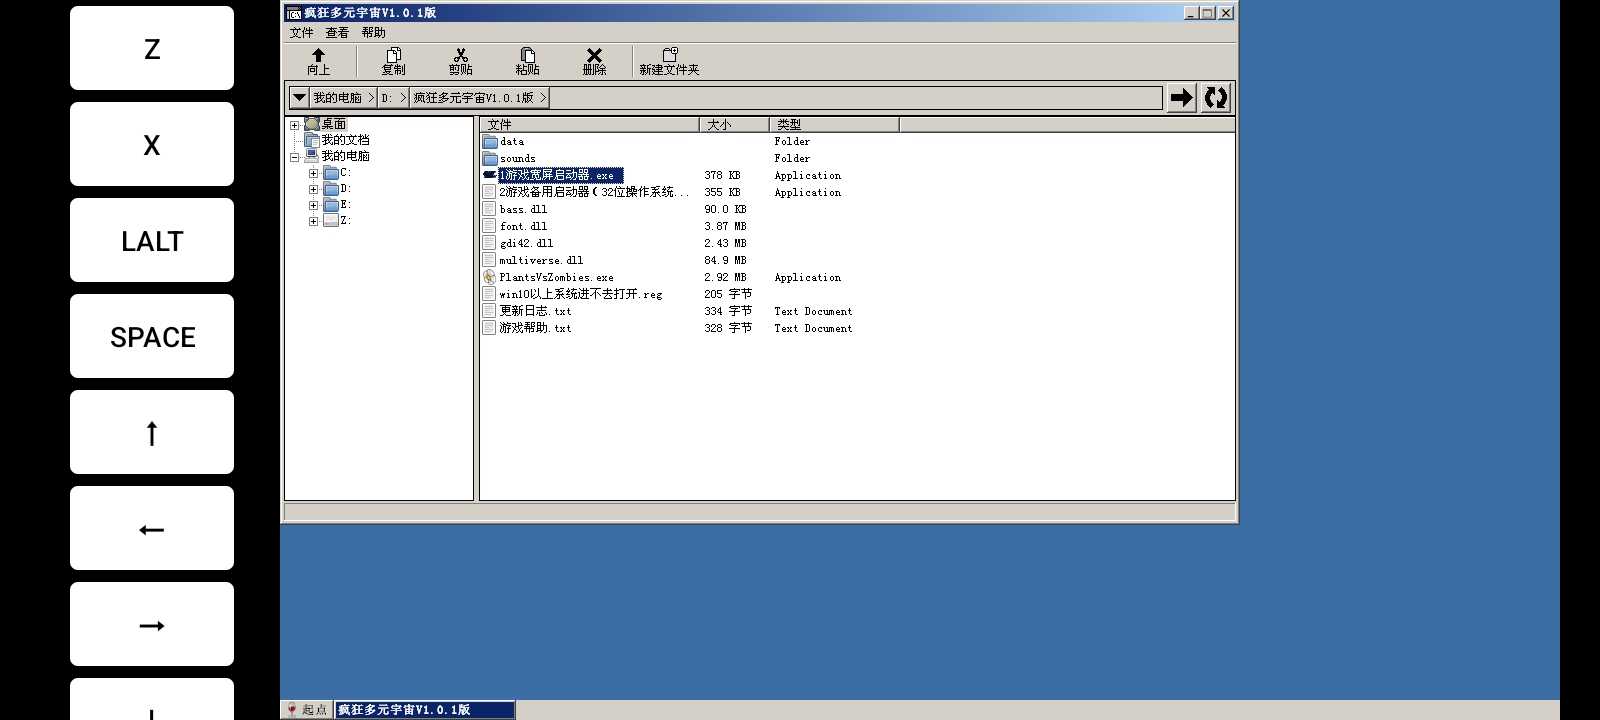Tap the SPACE on-screen key

tap(152, 336)
